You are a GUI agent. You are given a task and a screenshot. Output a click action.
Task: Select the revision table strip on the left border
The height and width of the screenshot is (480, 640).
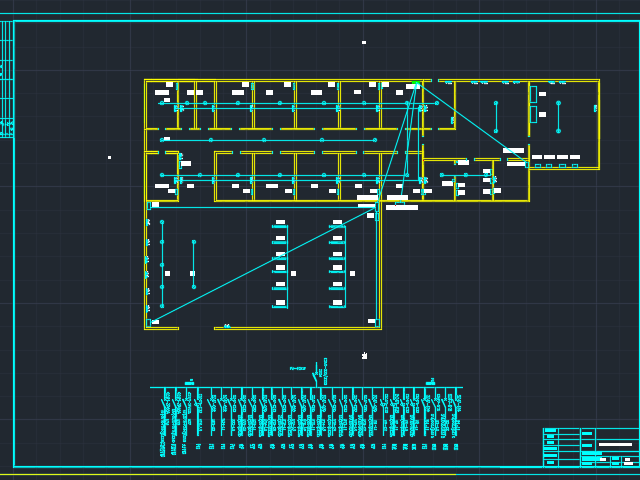7,79
